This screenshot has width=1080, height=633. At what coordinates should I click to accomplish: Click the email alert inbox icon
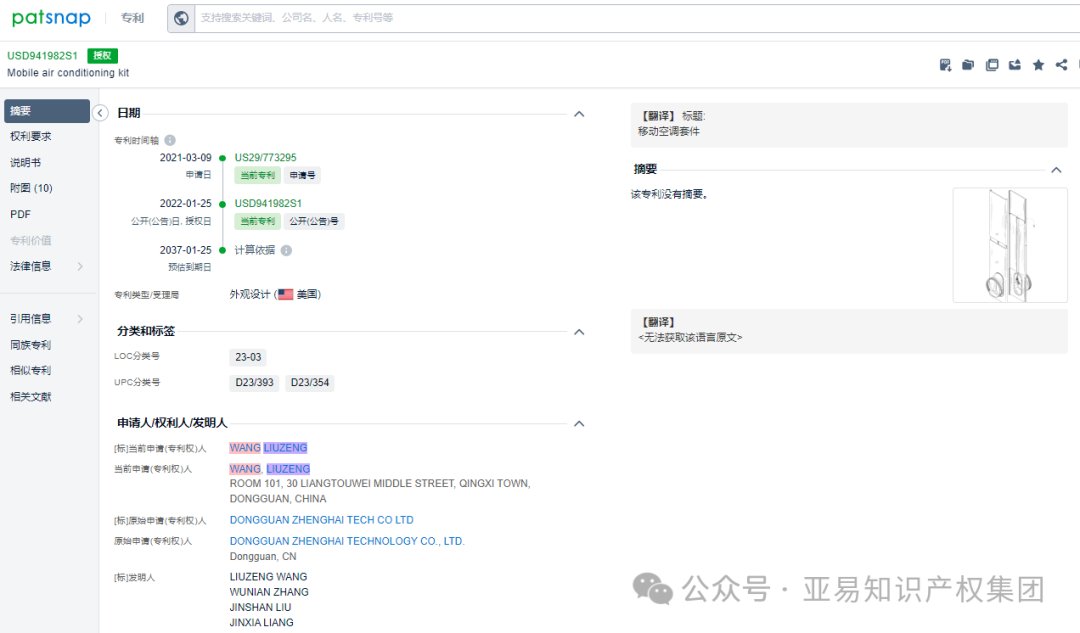tap(1015, 65)
